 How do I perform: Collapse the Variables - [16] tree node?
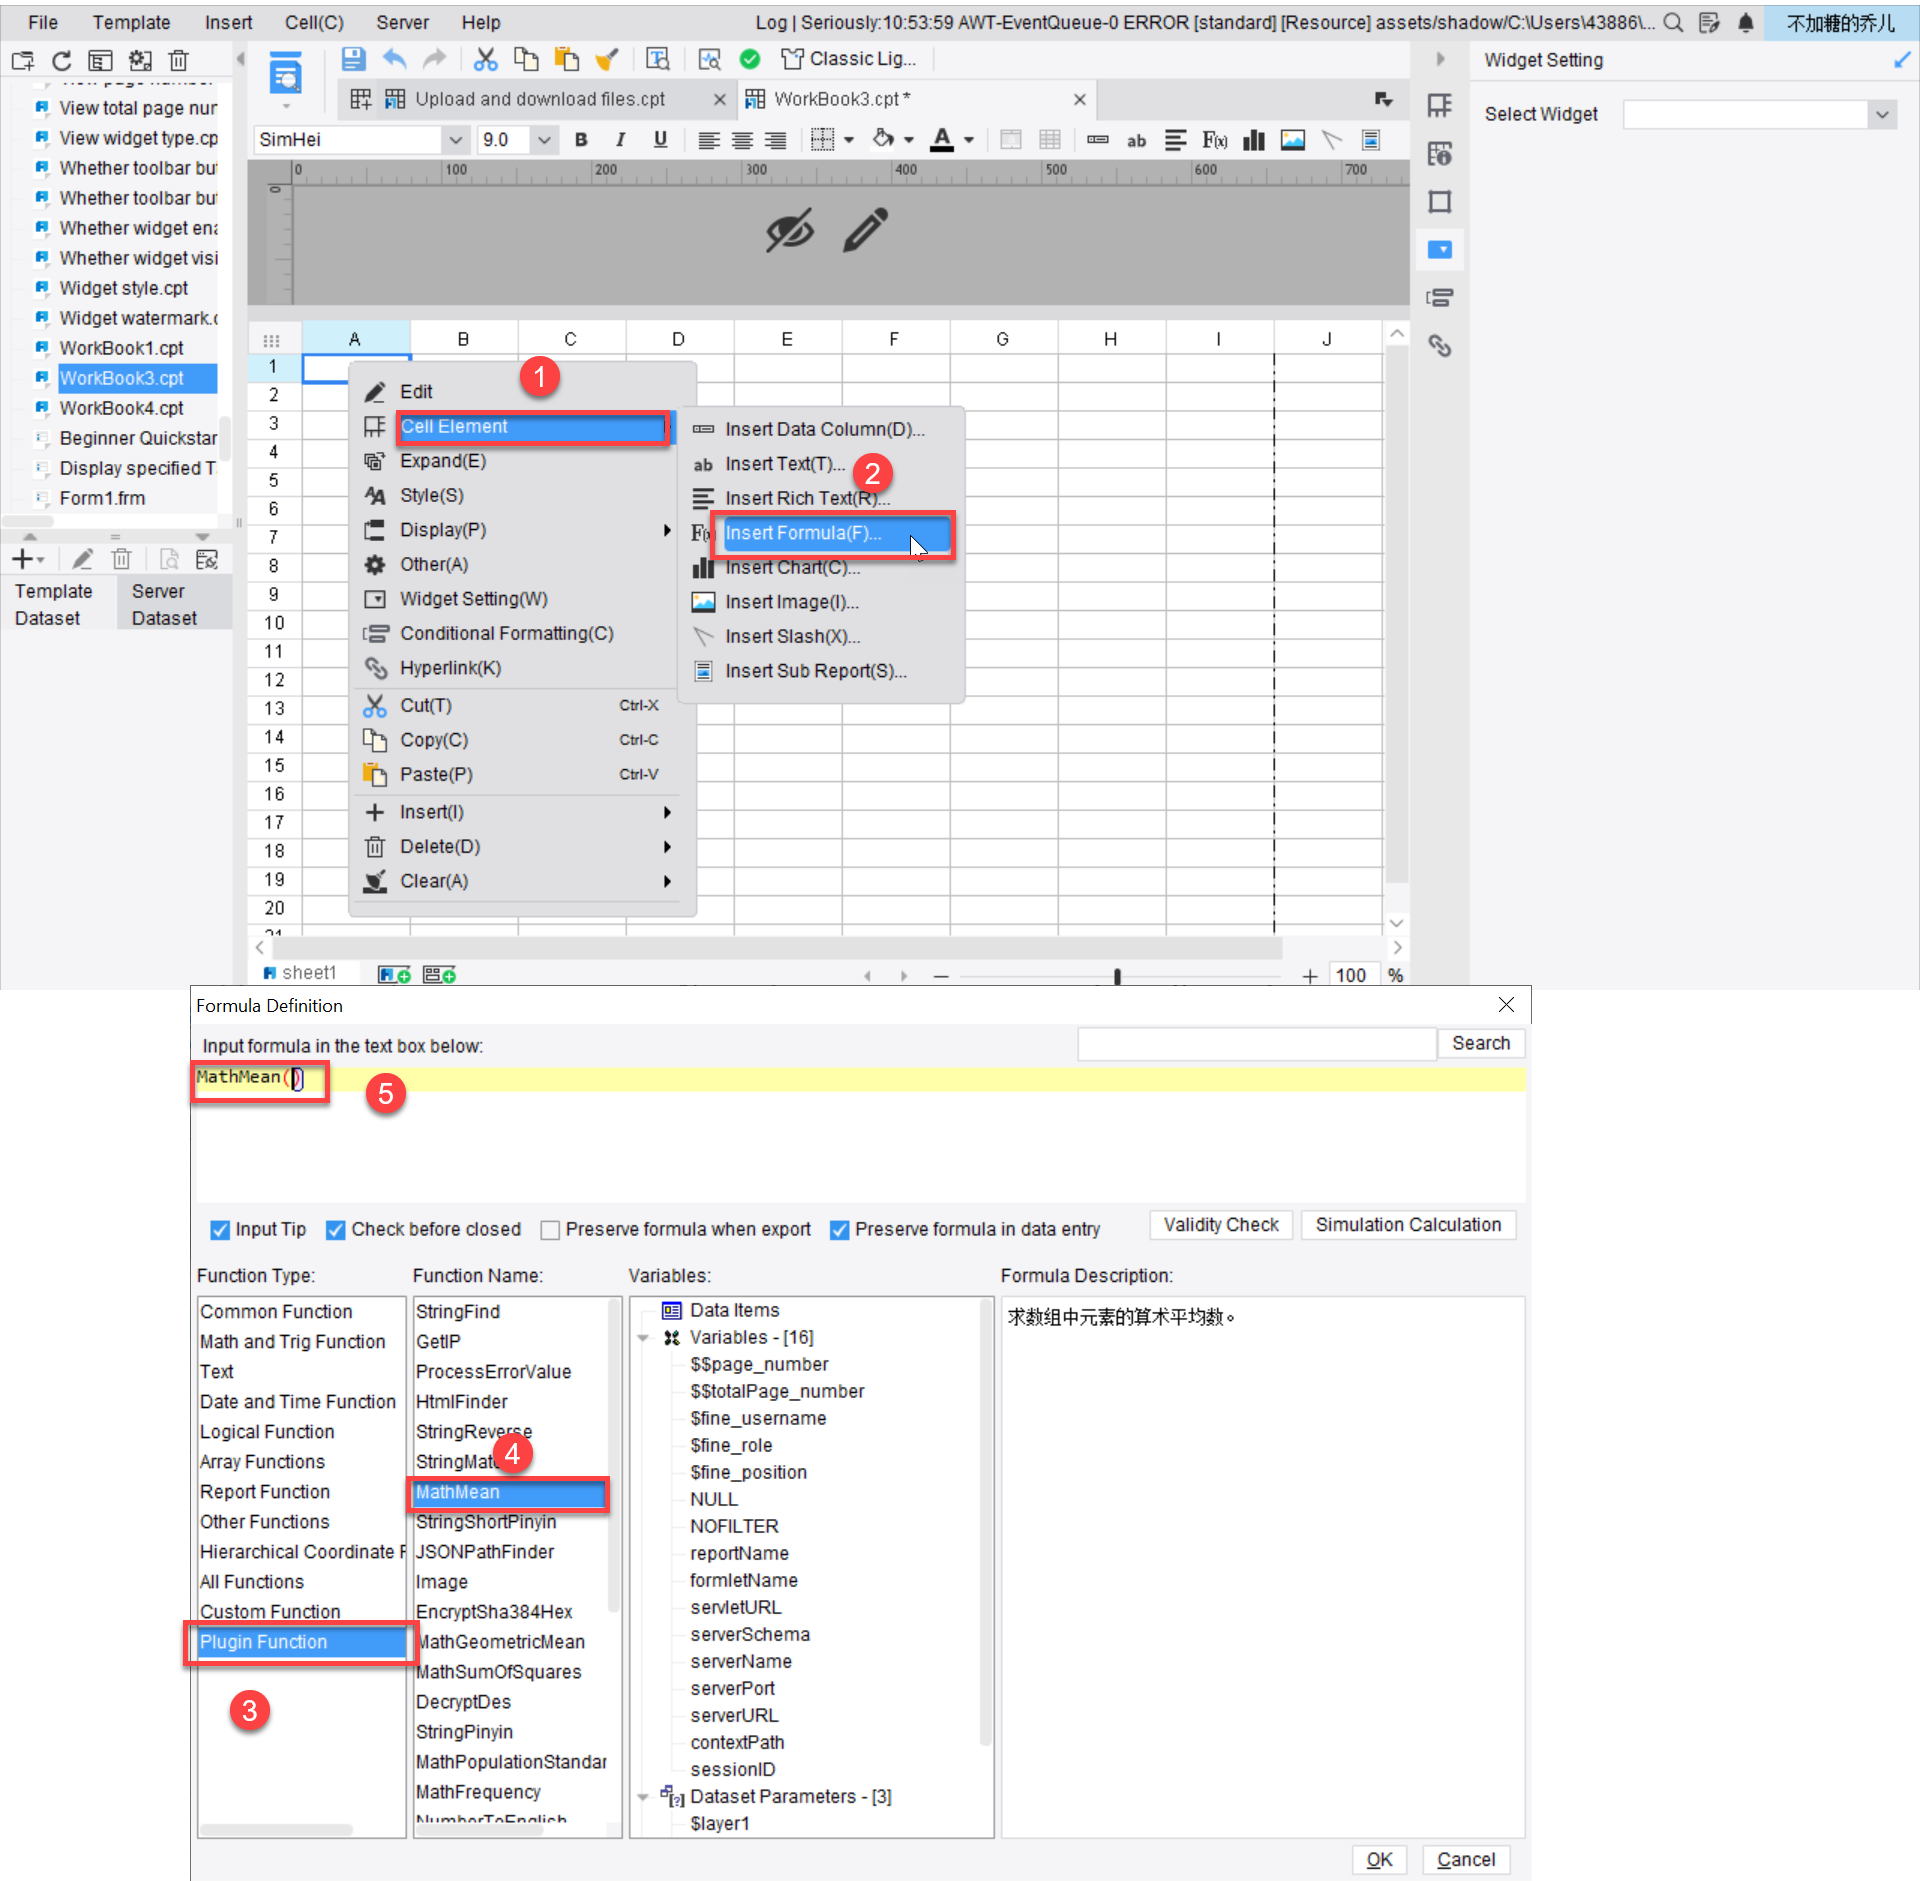(643, 1337)
